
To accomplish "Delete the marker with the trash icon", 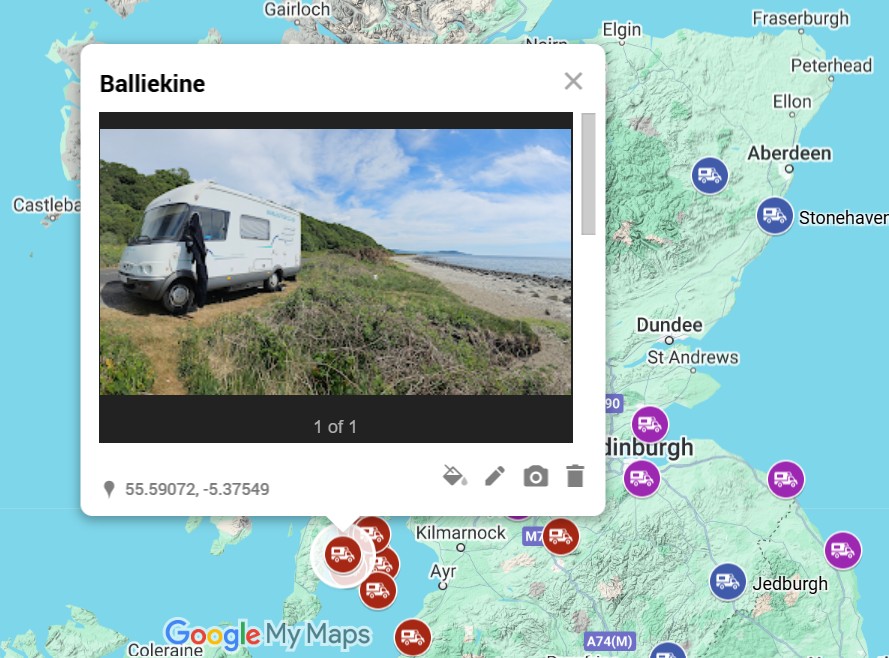I will click(x=575, y=476).
